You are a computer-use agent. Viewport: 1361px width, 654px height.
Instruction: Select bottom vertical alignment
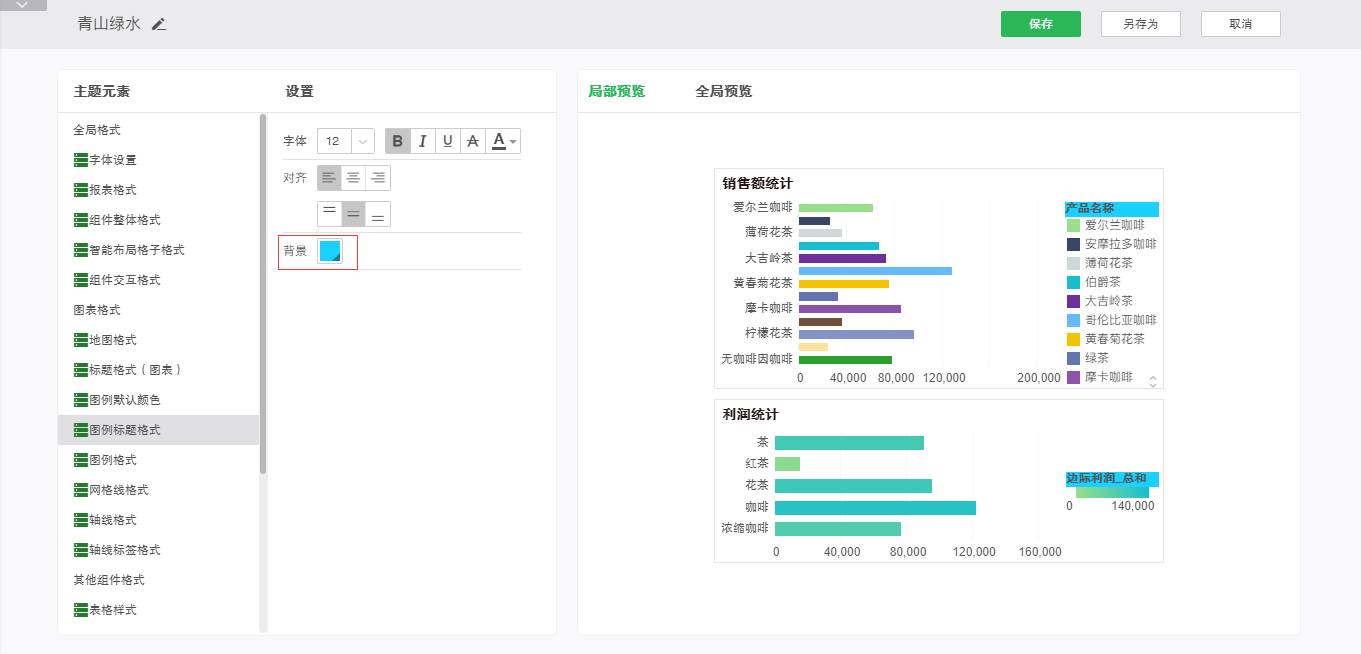tap(378, 214)
